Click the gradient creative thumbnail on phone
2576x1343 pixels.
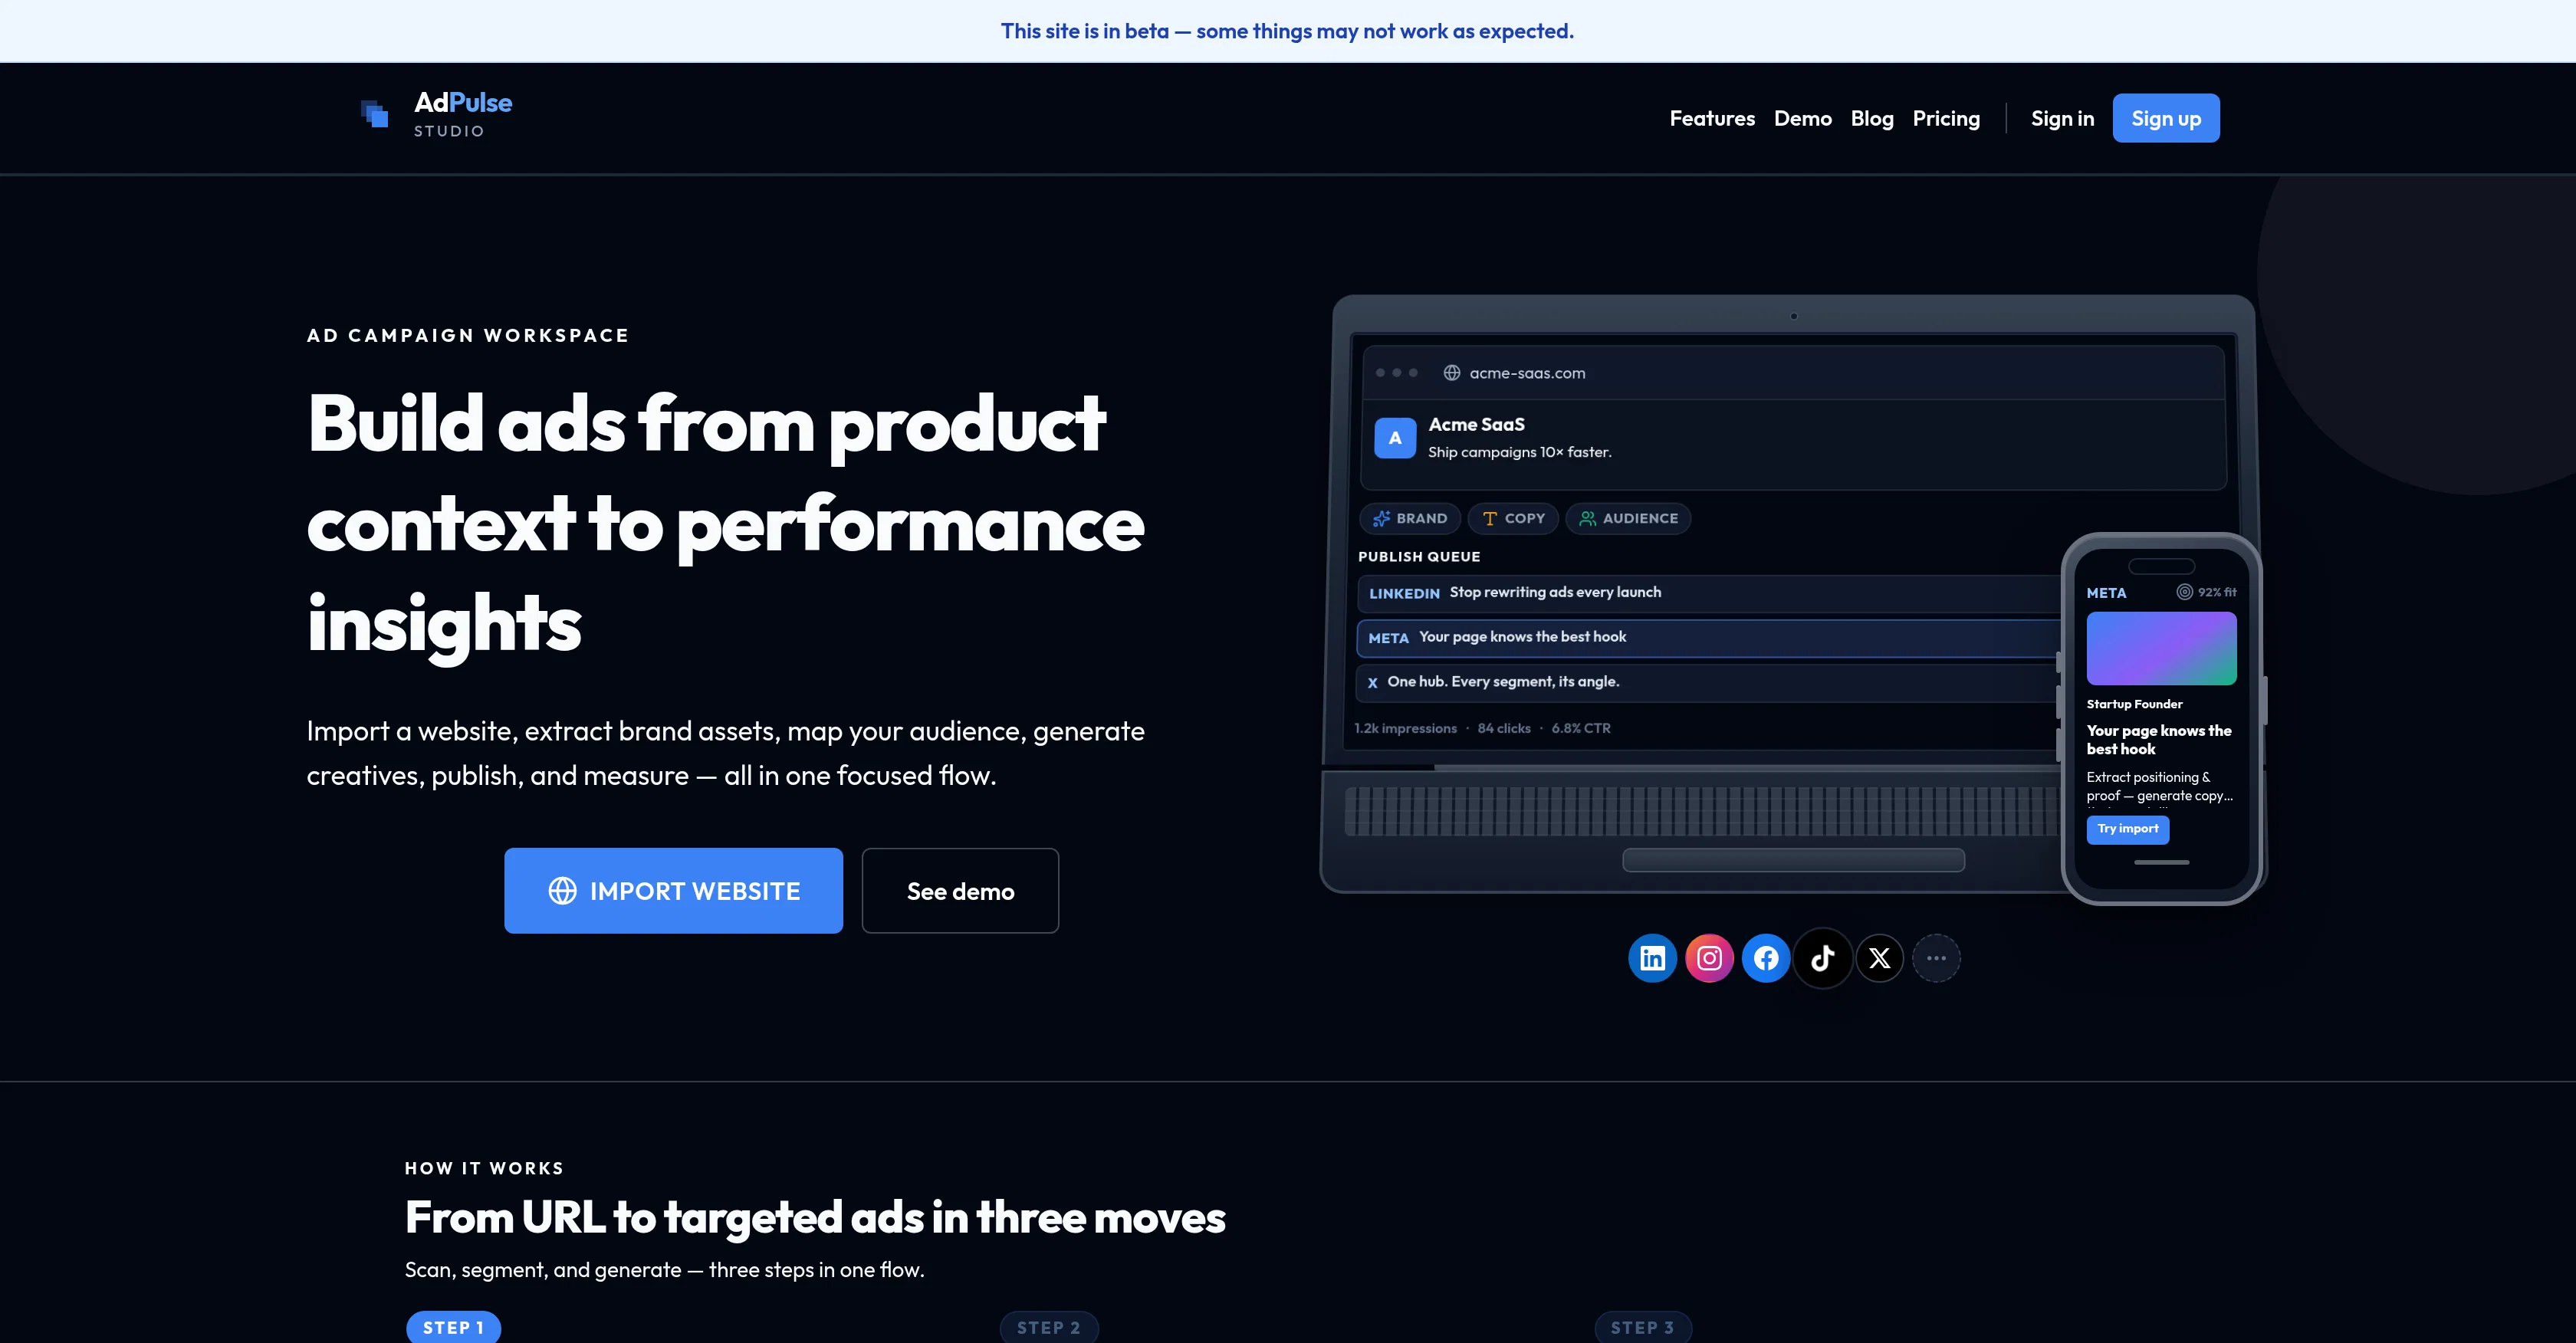tap(2161, 649)
